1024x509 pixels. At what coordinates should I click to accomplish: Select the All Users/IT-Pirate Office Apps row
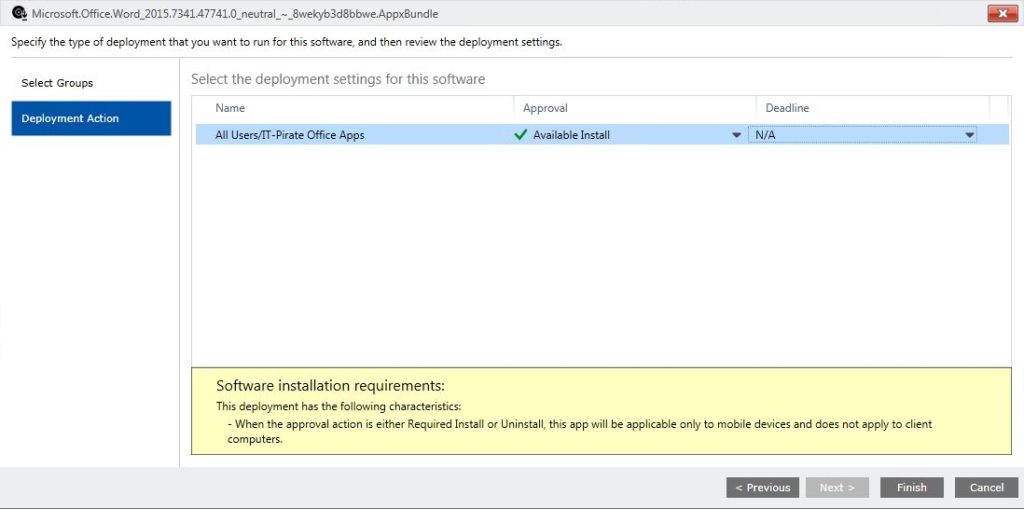pos(601,135)
